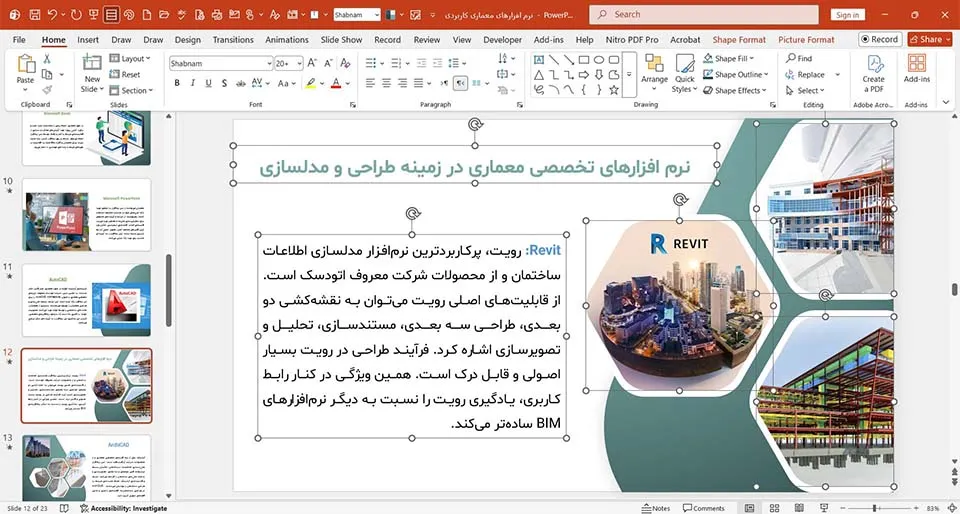
Task: Toggle right-to-left text direction
Action: point(460,83)
